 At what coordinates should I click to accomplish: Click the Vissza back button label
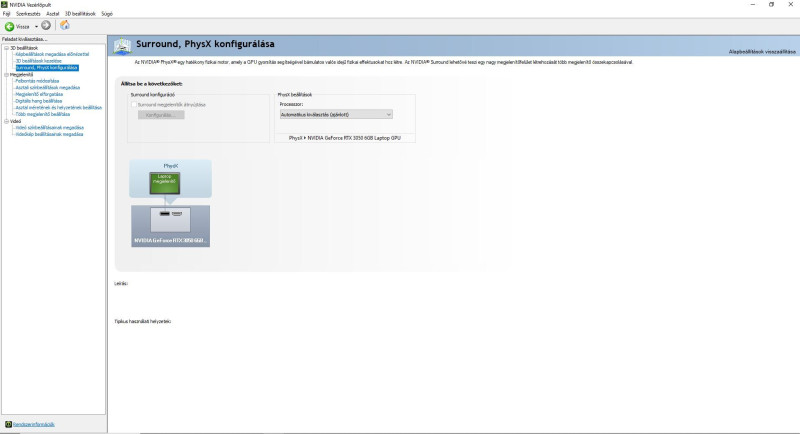23,27
